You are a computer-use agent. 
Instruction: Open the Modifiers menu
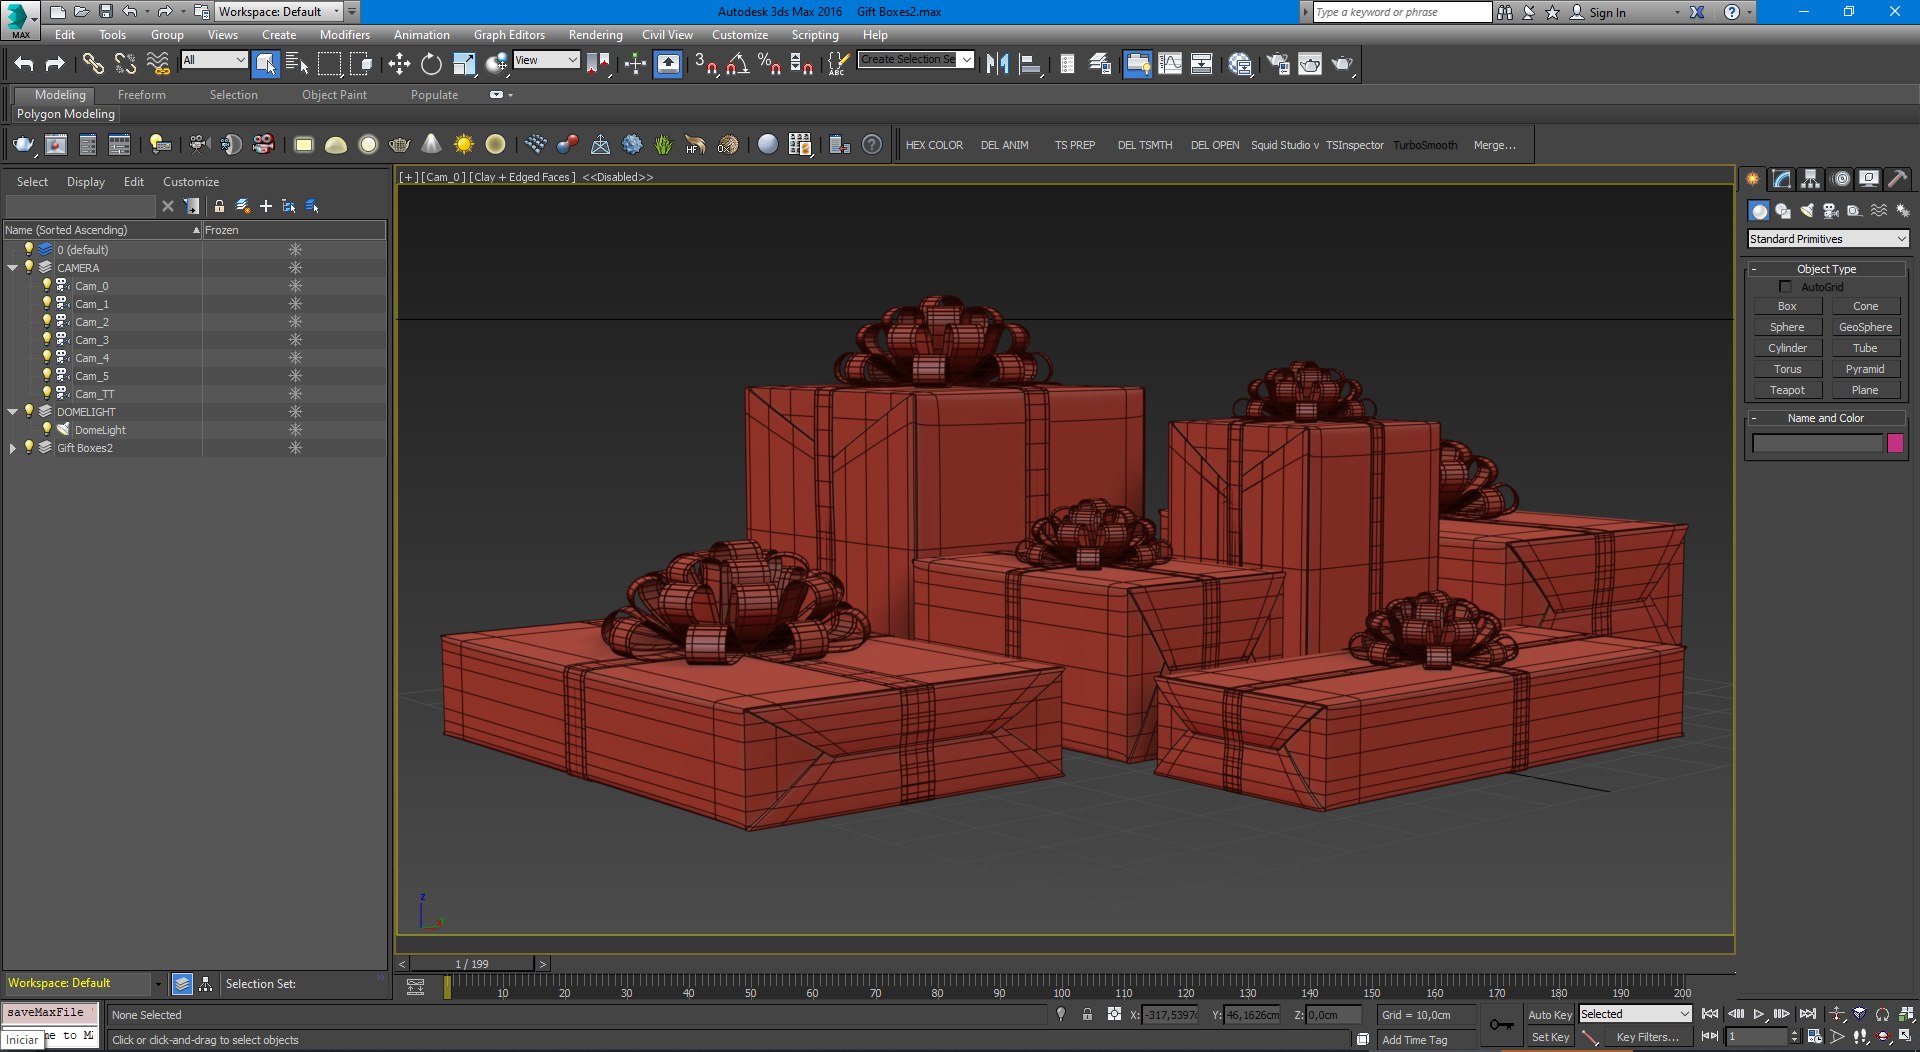[345, 34]
